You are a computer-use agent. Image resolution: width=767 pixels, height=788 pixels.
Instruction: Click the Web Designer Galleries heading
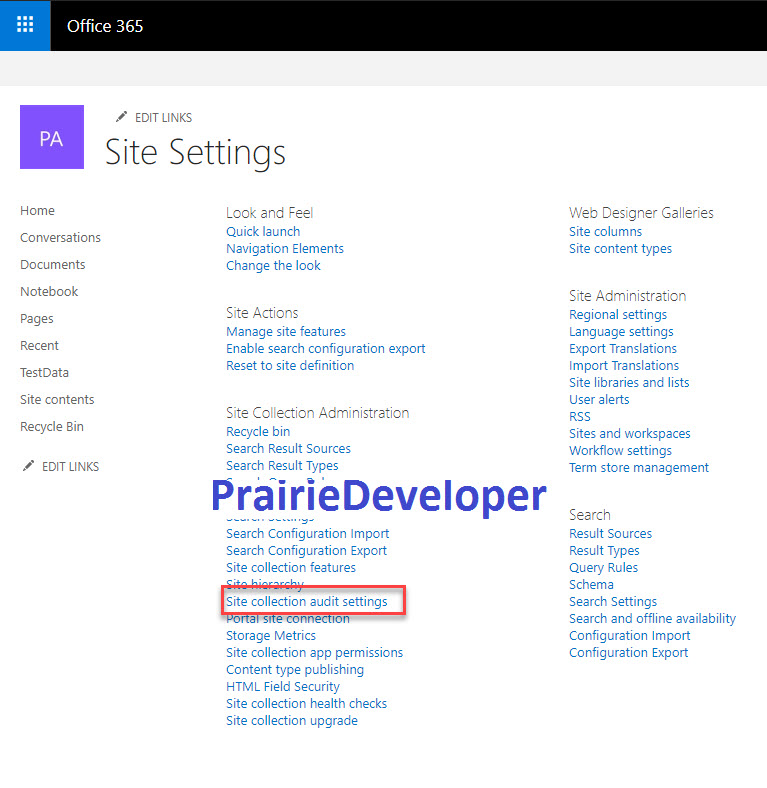pos(641,213)
